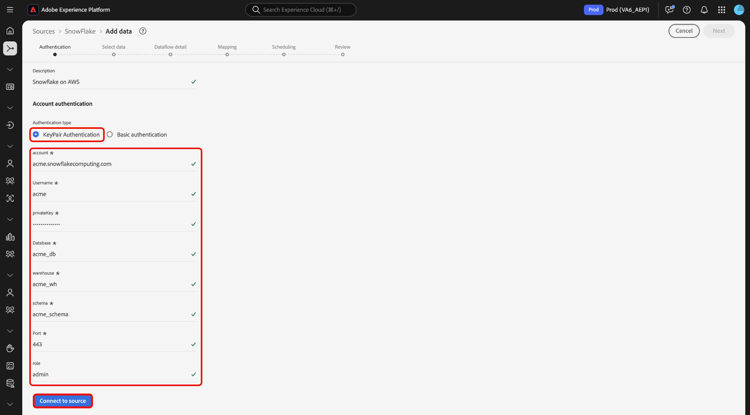Go to Home in the sidebar

point(10,31)
